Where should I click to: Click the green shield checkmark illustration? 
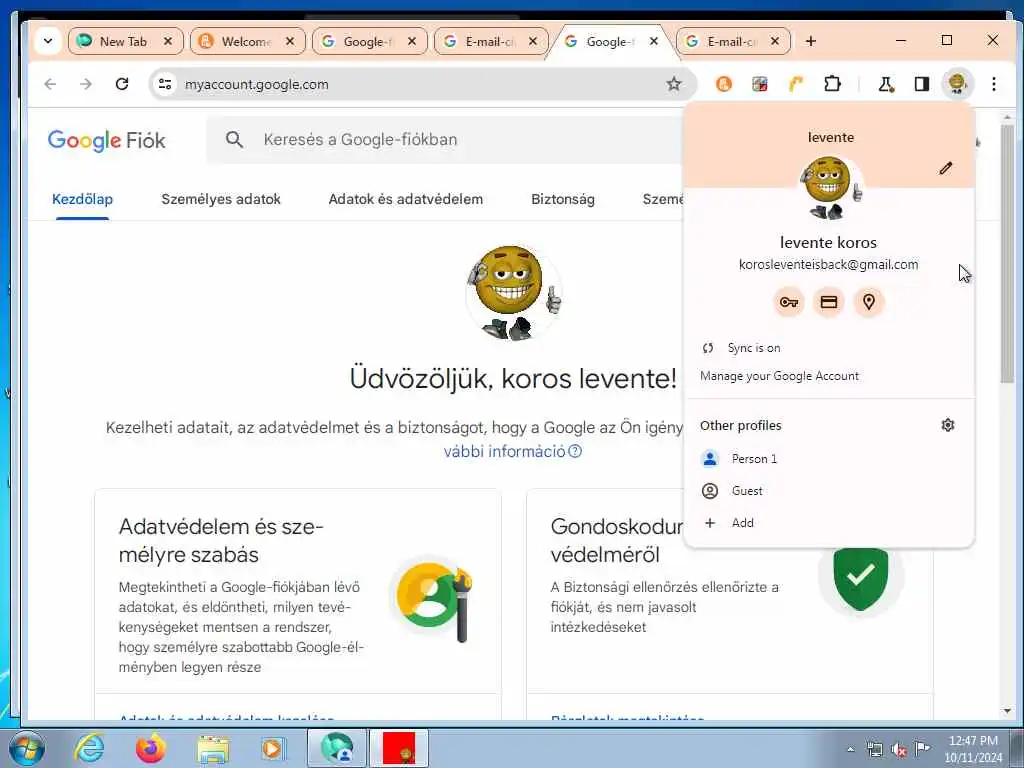[861, 577]
